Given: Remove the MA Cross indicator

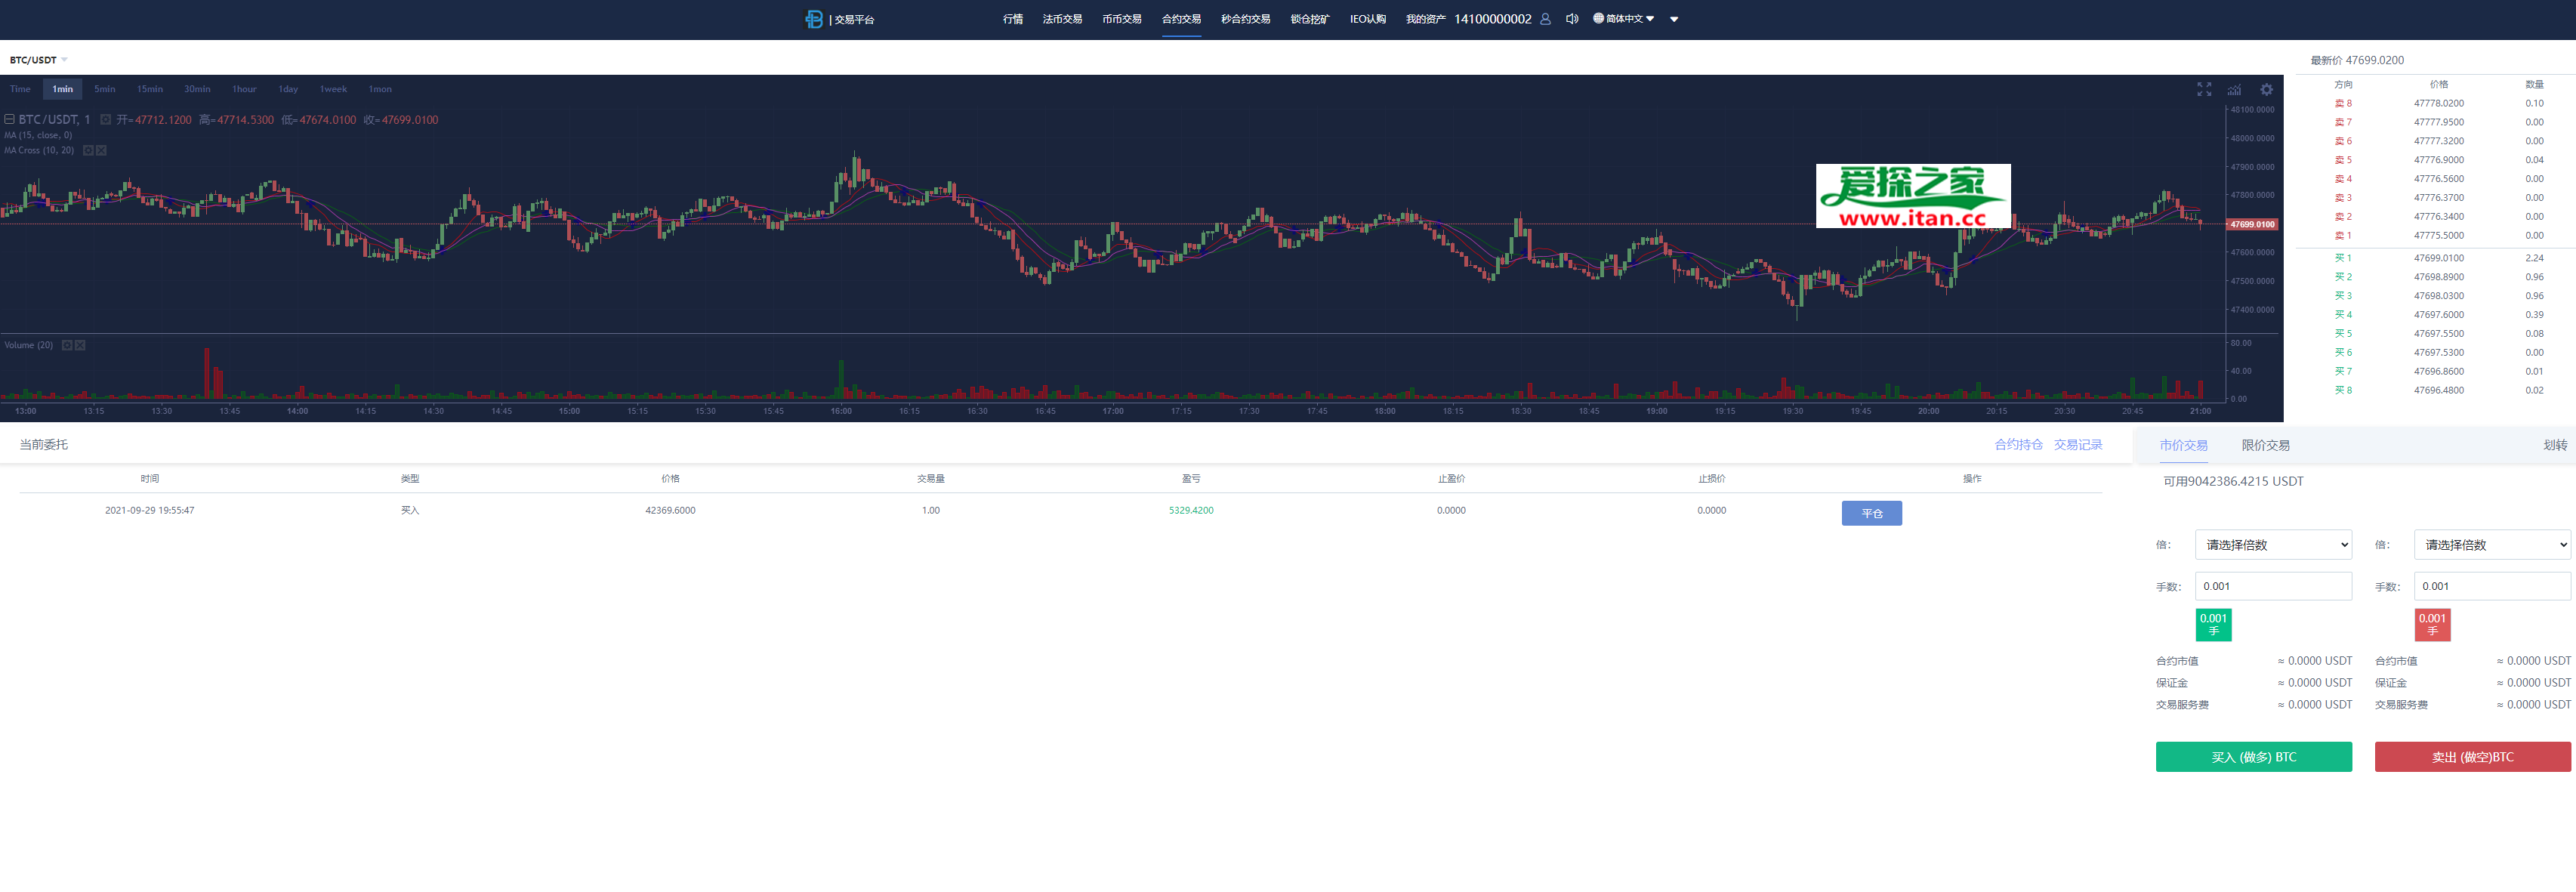Looking at the screenshot, I should [101, 150].
